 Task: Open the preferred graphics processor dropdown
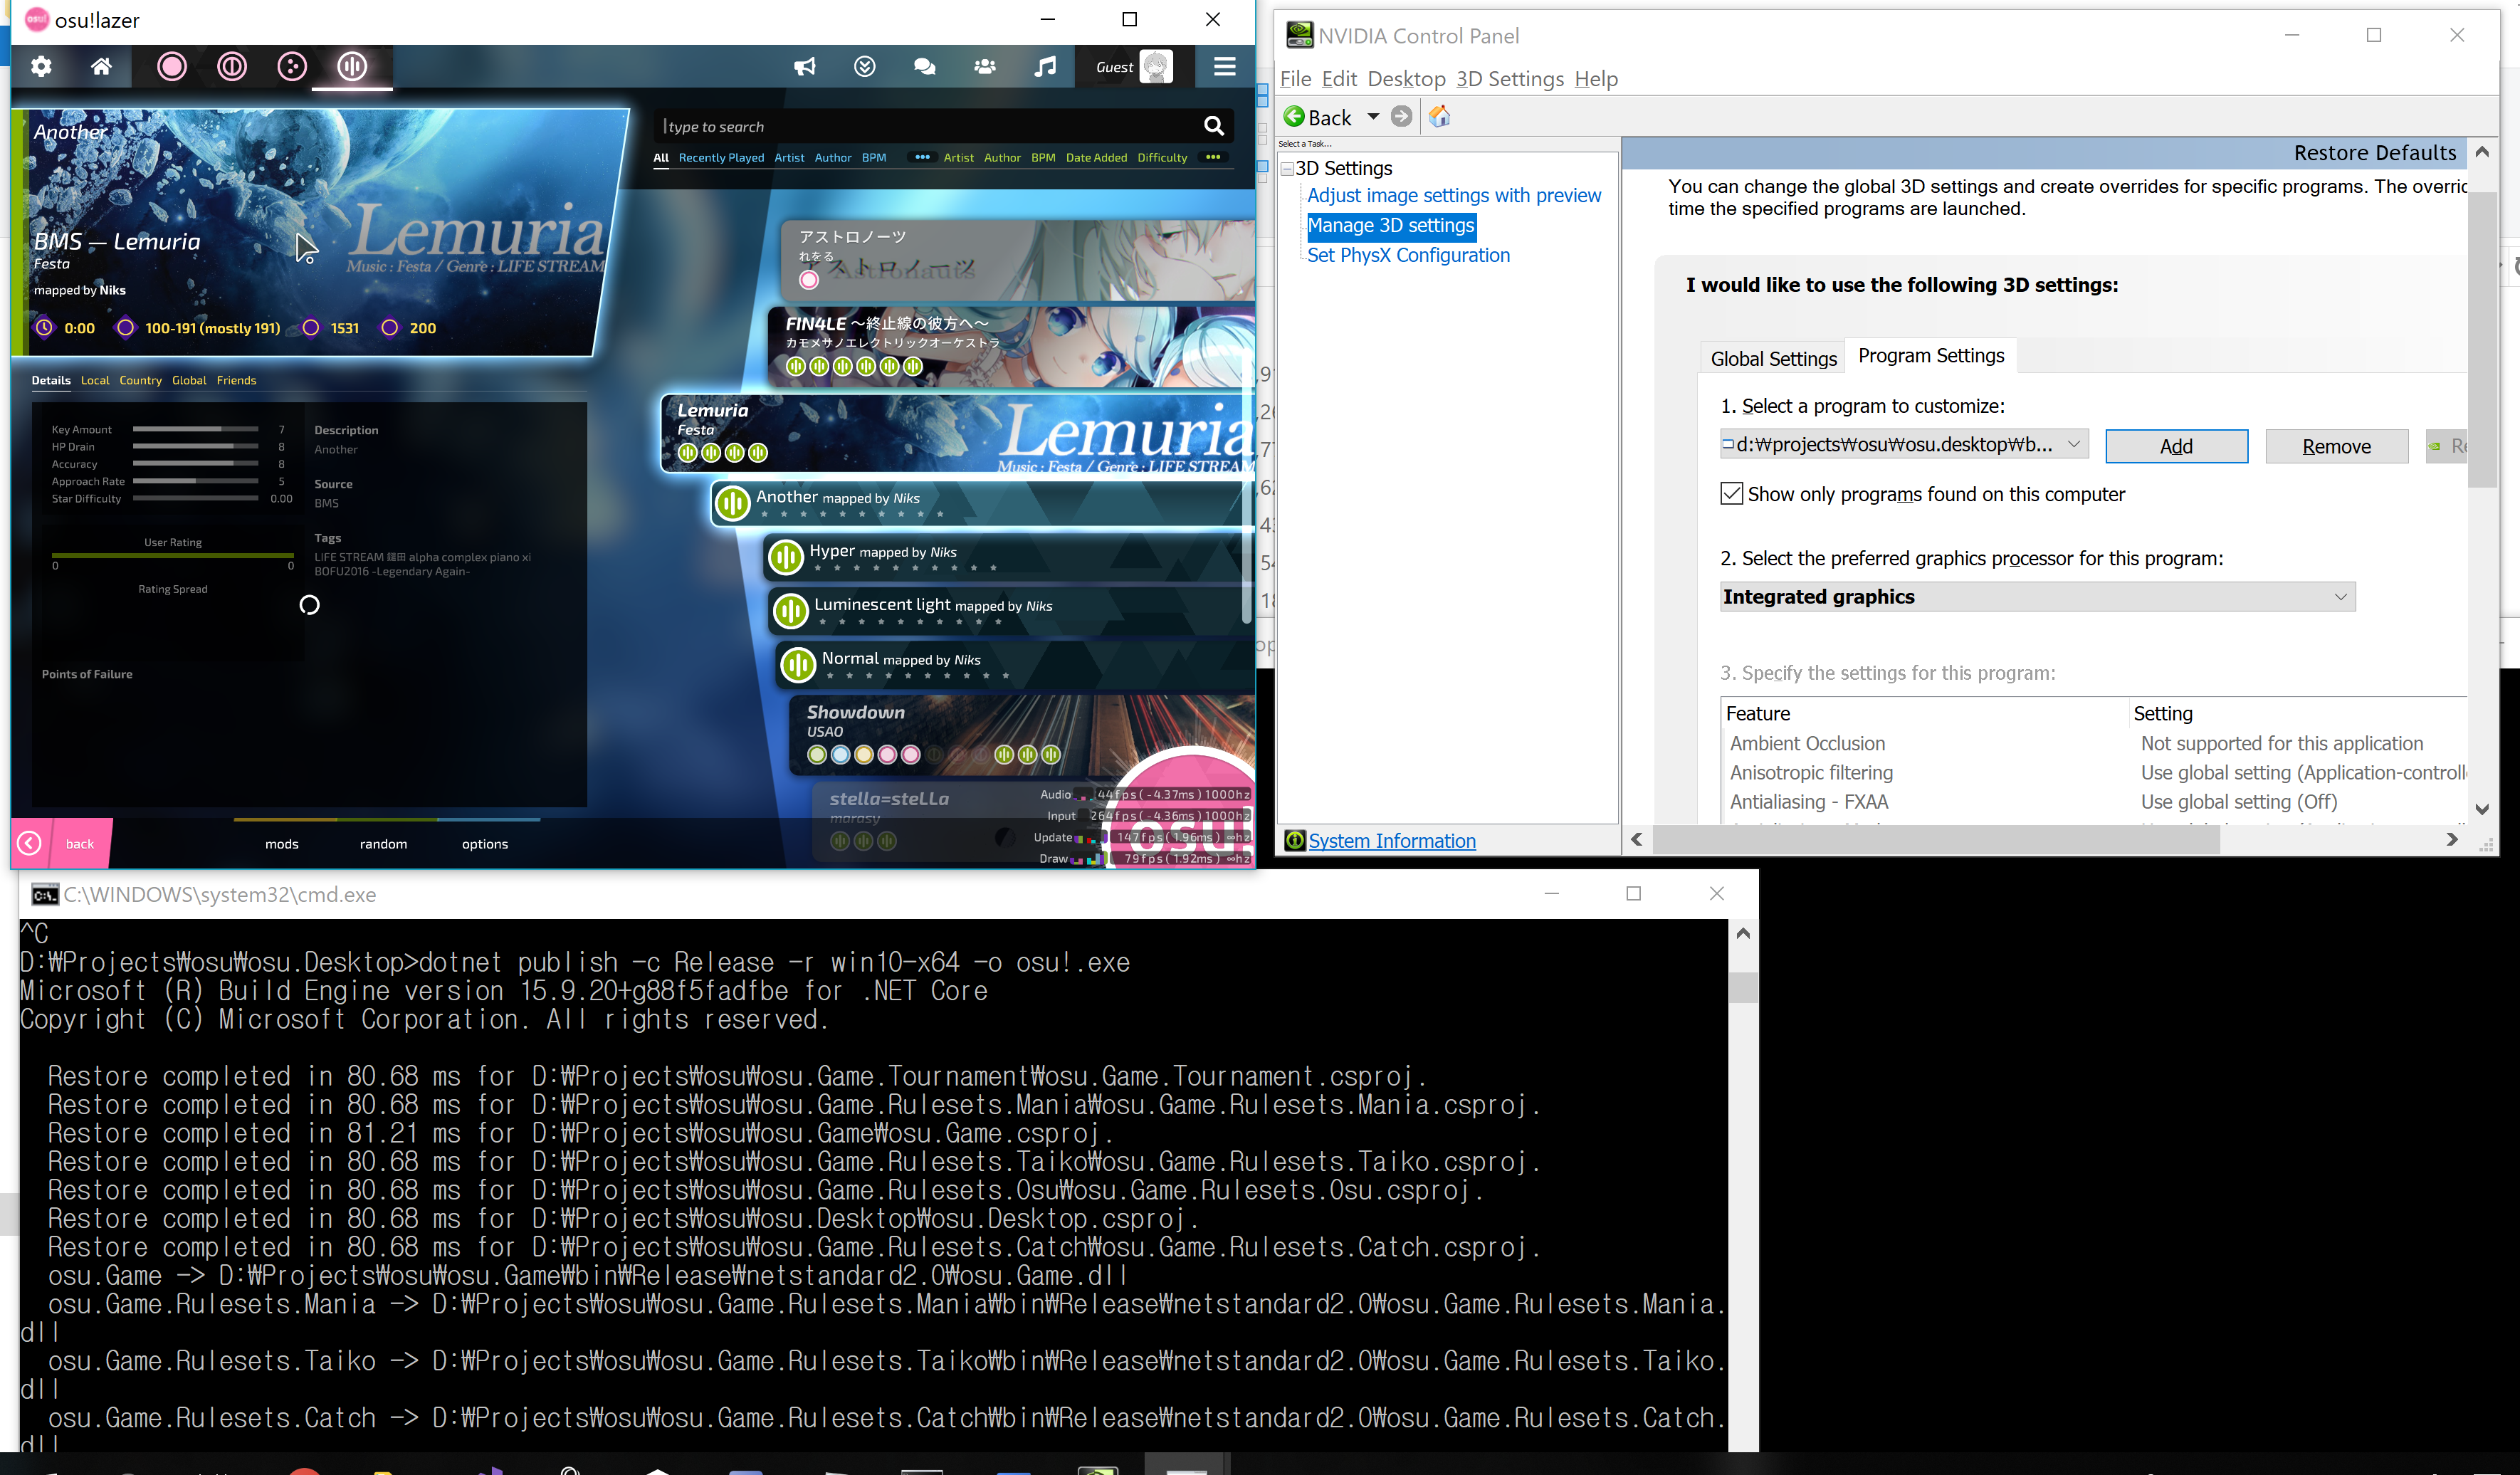pyautogui.click(x=2037, y=597)
